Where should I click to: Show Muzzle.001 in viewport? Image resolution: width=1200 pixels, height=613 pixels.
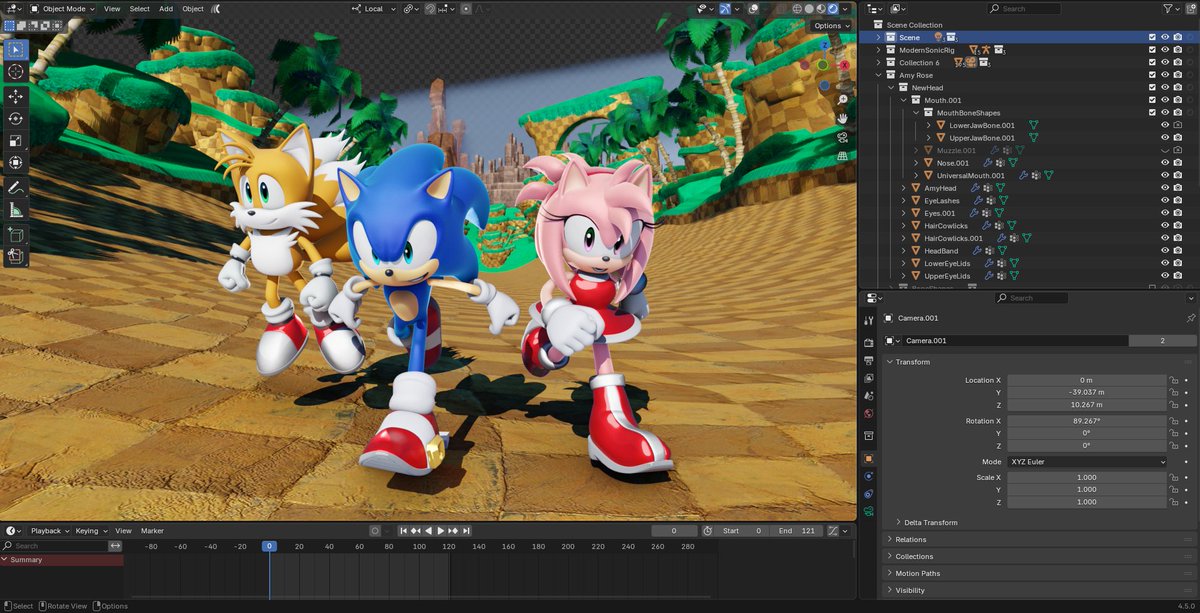1165,150
